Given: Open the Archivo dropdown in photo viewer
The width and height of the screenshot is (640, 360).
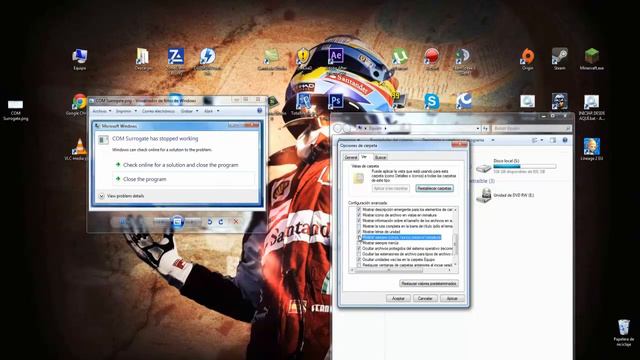Looking at the screenshot, I should pyautogui.click(x=102, y=111).
